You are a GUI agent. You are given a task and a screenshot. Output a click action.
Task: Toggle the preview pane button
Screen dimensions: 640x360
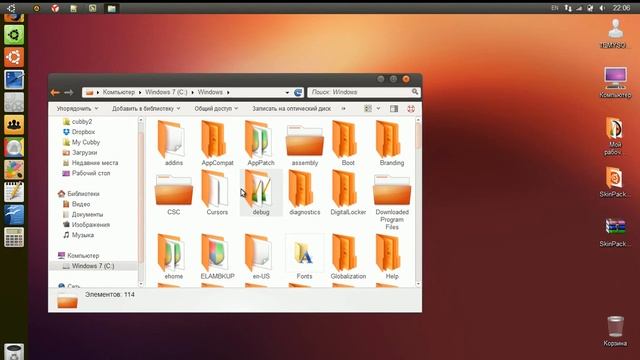pyautogui.click(x=394, y=109)
